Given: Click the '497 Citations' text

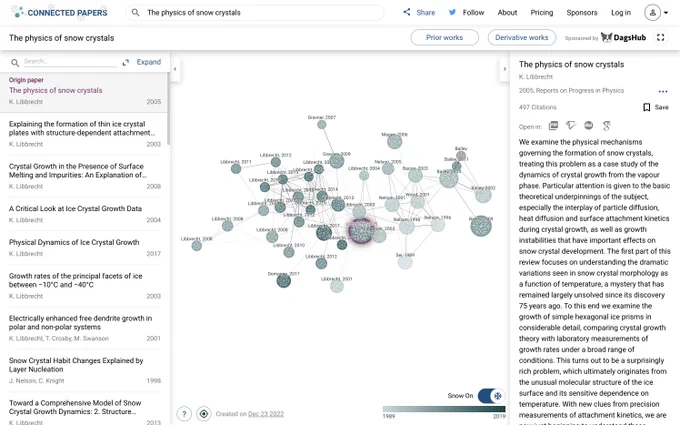Looking at the screenshot, I should [x=537, y=107].
